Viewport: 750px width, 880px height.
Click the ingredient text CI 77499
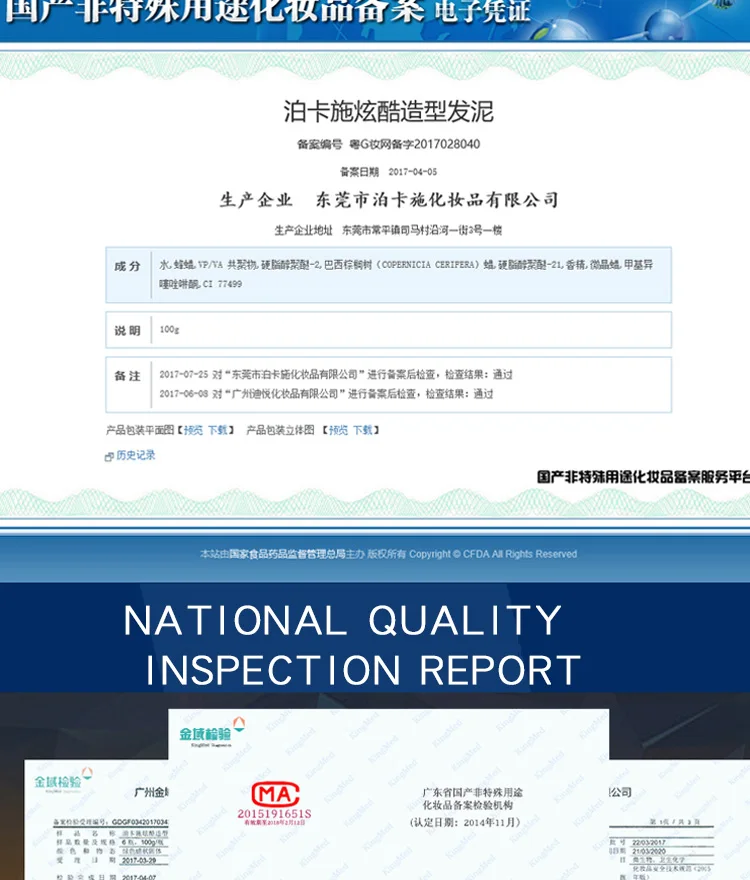pyautogui.click(x=222, y=284)
